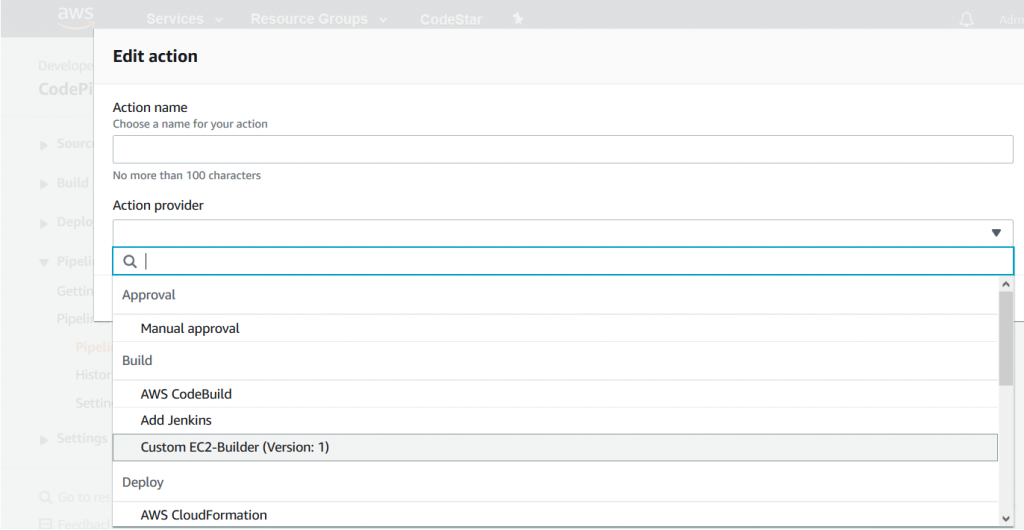Click the Build group header
The height and width of the screenshot is (530, 1024).
(x=137, y=360)
